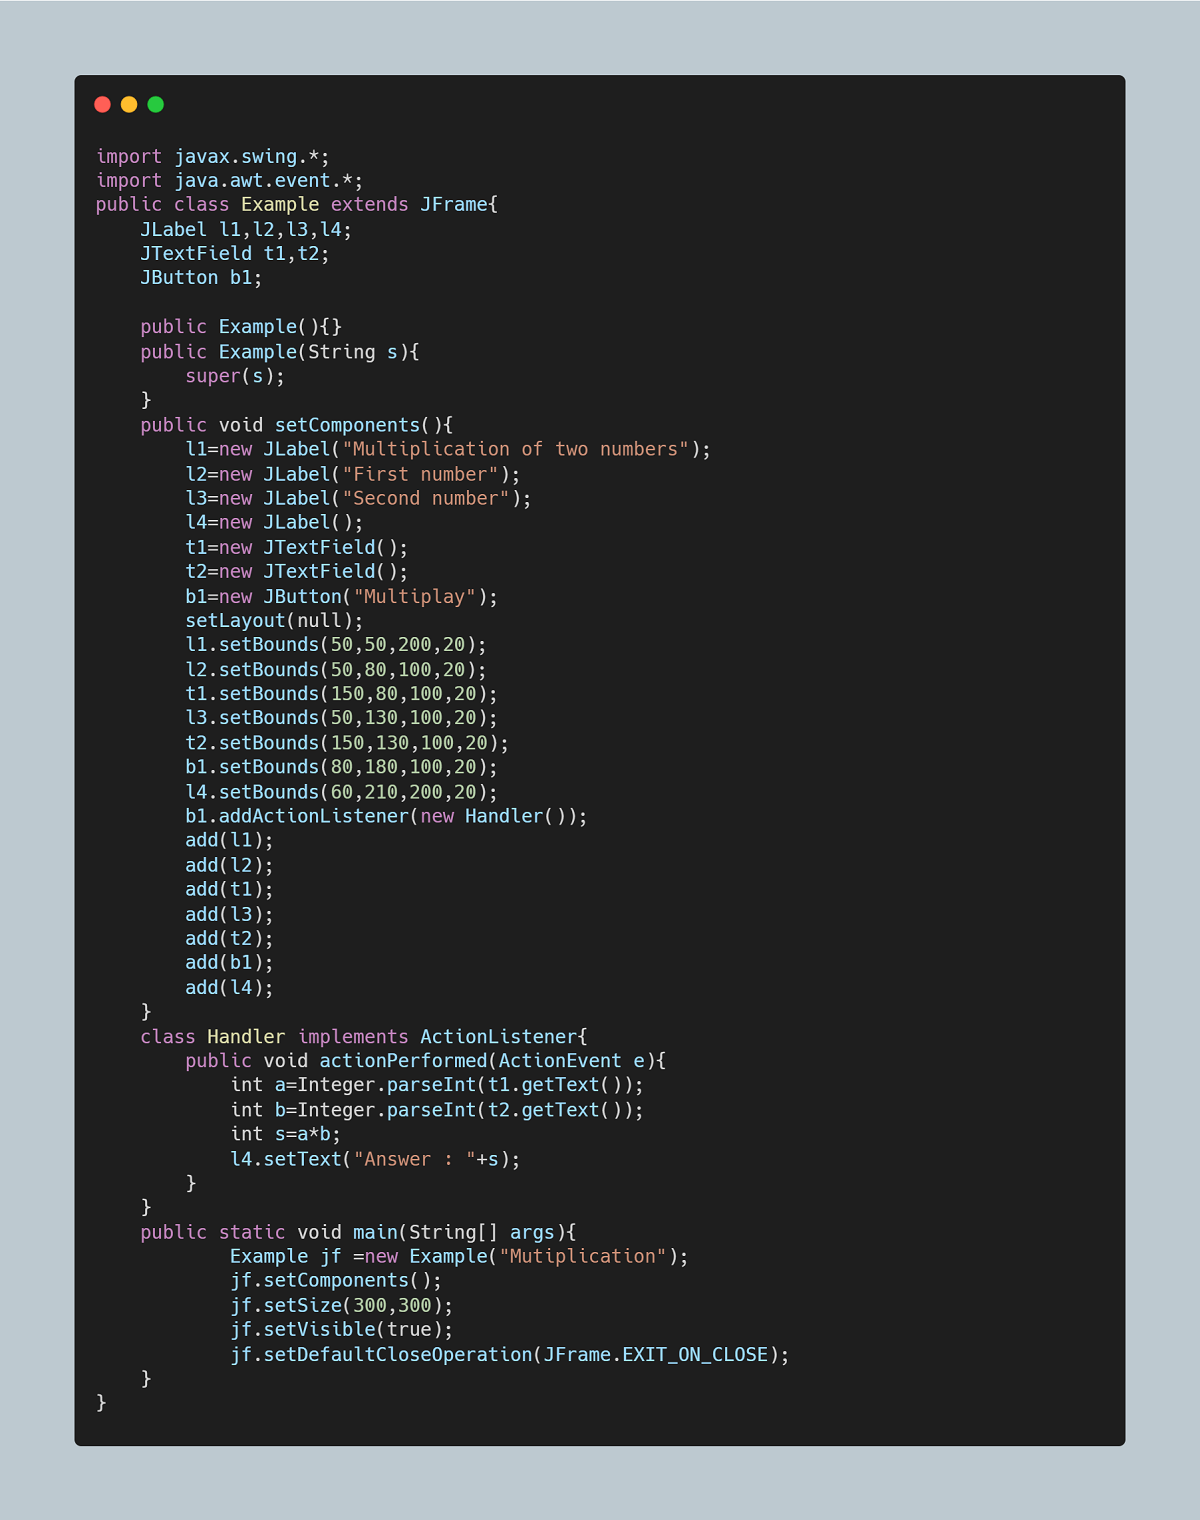Click the 'l4=new JLabel();' line

coord(274,522)
